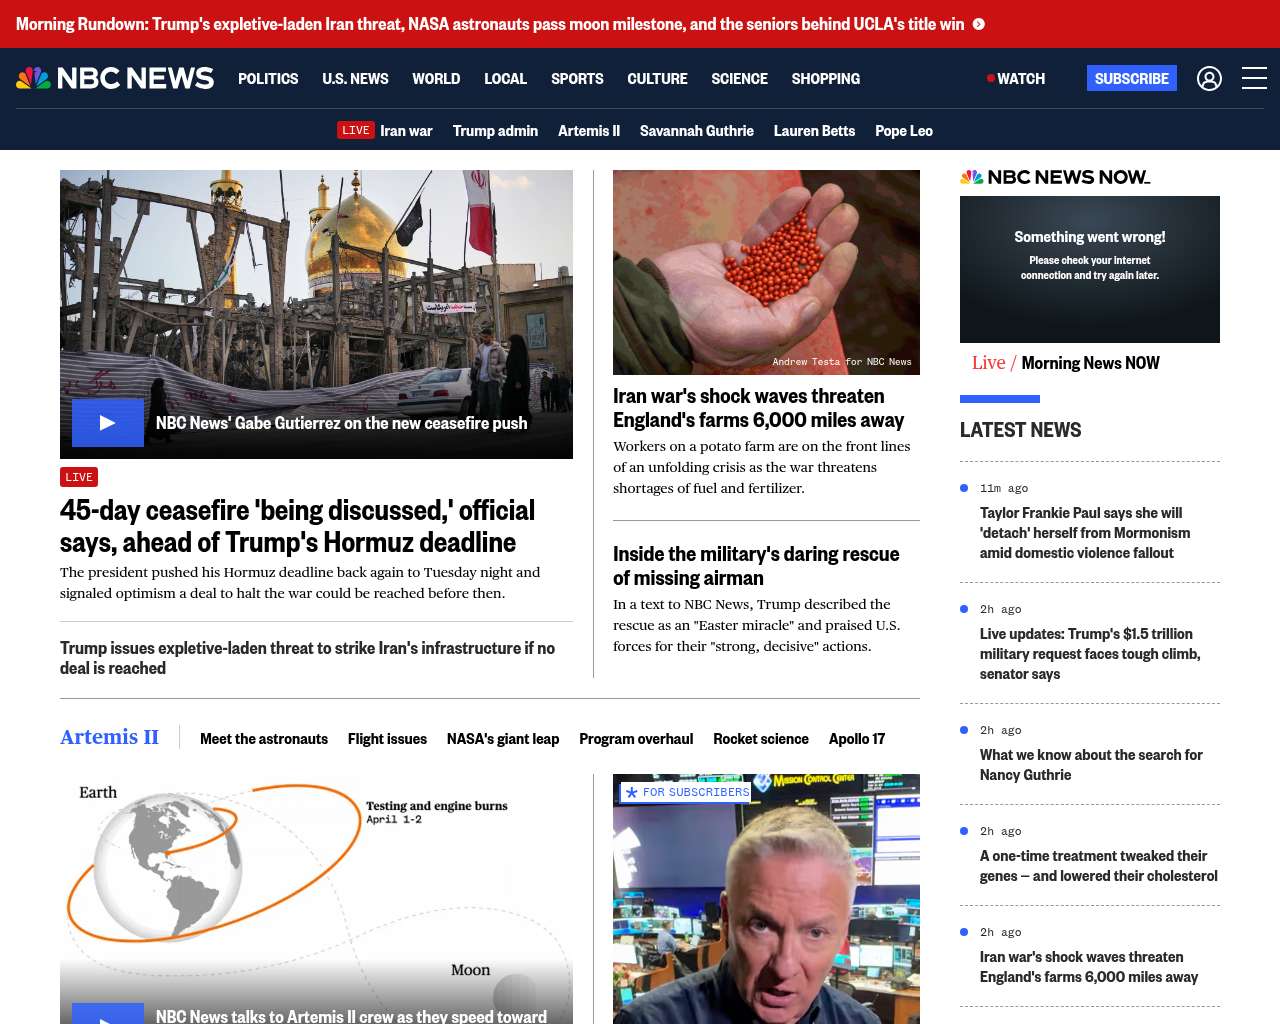The width and height of the screenshot is (1280, 1024).
Task: Click the '11m ago' timestamp
Action: coord(1004,488)
